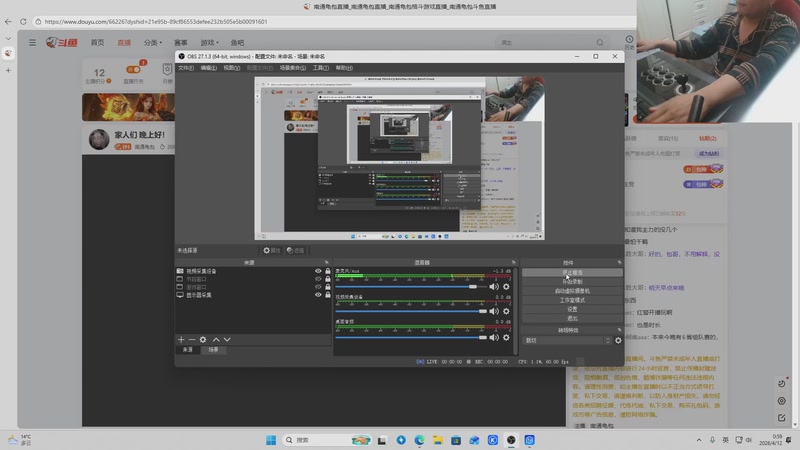Open Douyu hamburger menu icon
The height and width of the screenshot is (450, 800).
coord(32,42)
